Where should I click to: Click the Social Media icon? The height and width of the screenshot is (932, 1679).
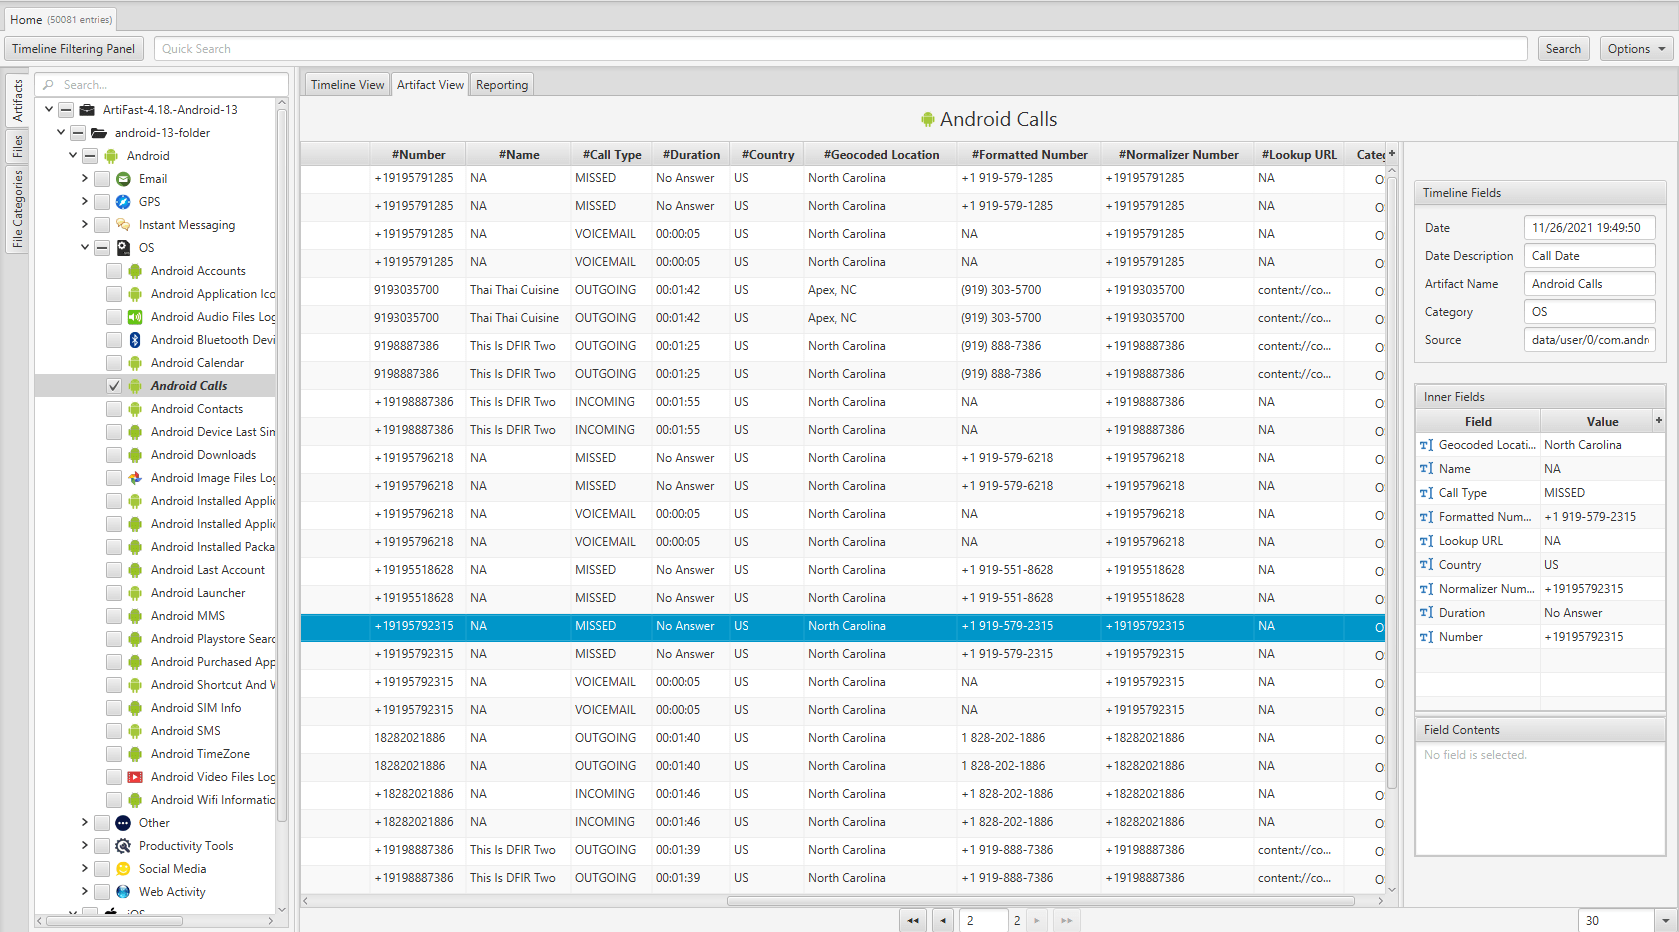[x=123, y=869]
